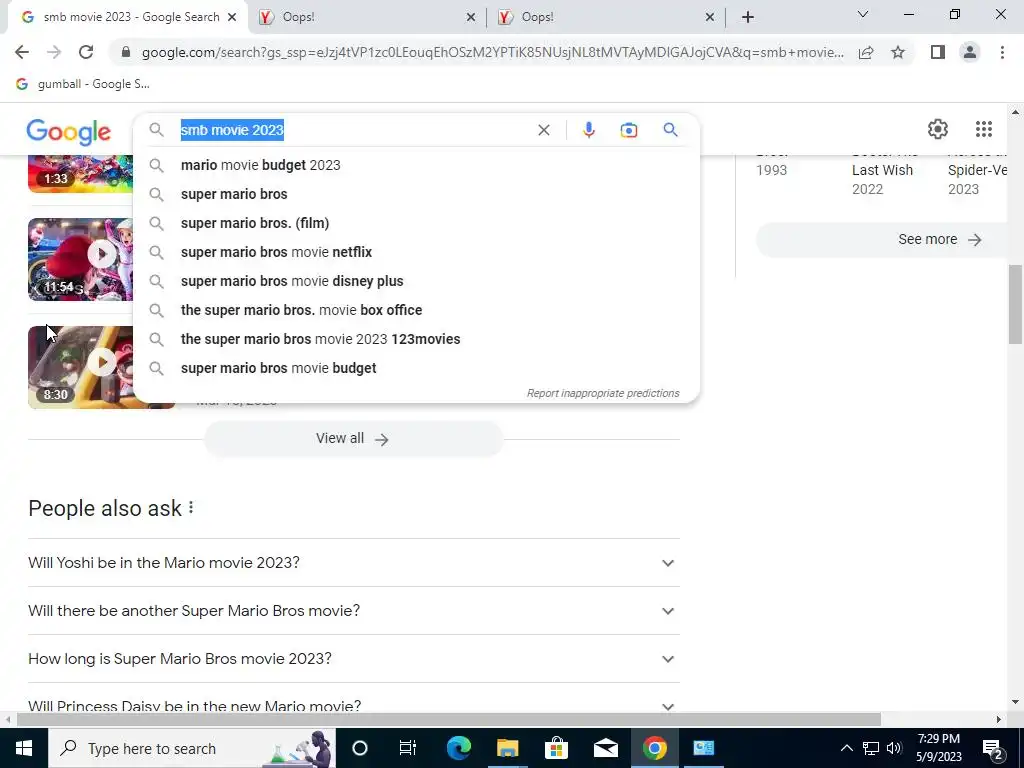This screenshot has width=1024, height=768.
Task: Close the smb movie 2023 tab
Action: [232, 17]
